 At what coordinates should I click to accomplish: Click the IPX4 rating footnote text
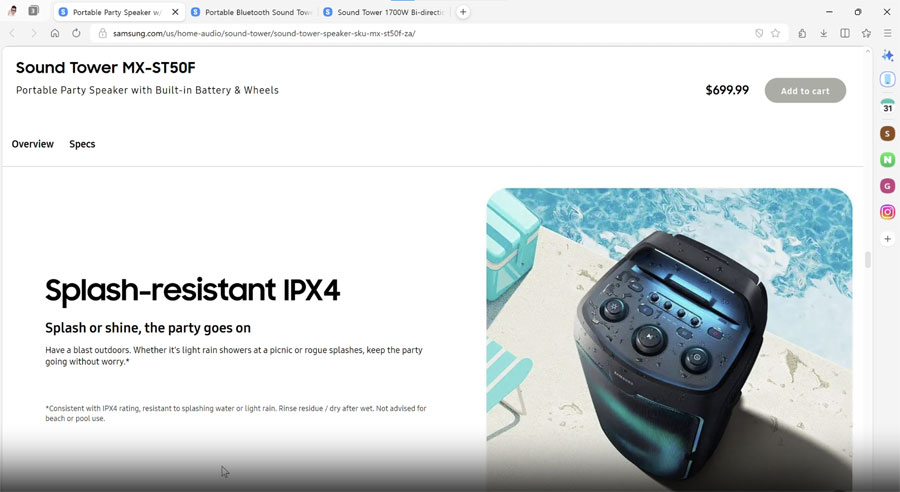click(x=236, y=413)
